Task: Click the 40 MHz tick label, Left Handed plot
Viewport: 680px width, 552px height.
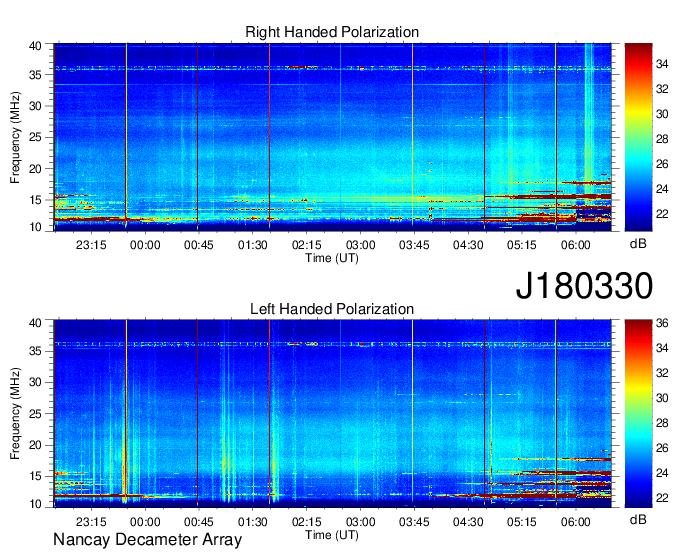Action: tap(36, 322)
